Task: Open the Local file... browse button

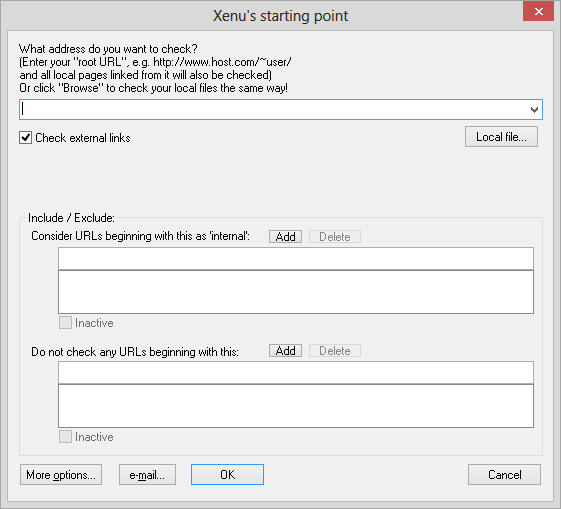Action: (x=501, y=137)
